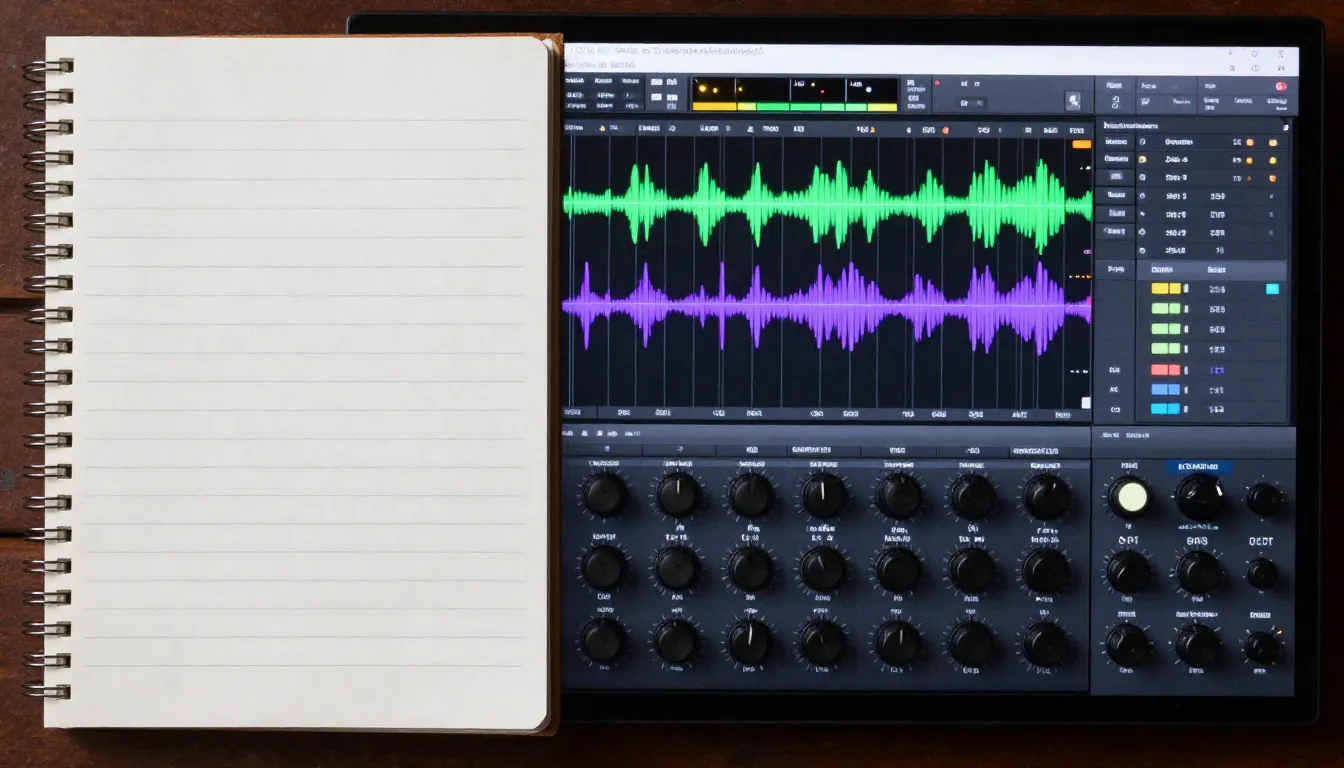Expand the right panel using its header corner icon
The height and width of the screenshot is (768, 1344).
[1285, 127]
